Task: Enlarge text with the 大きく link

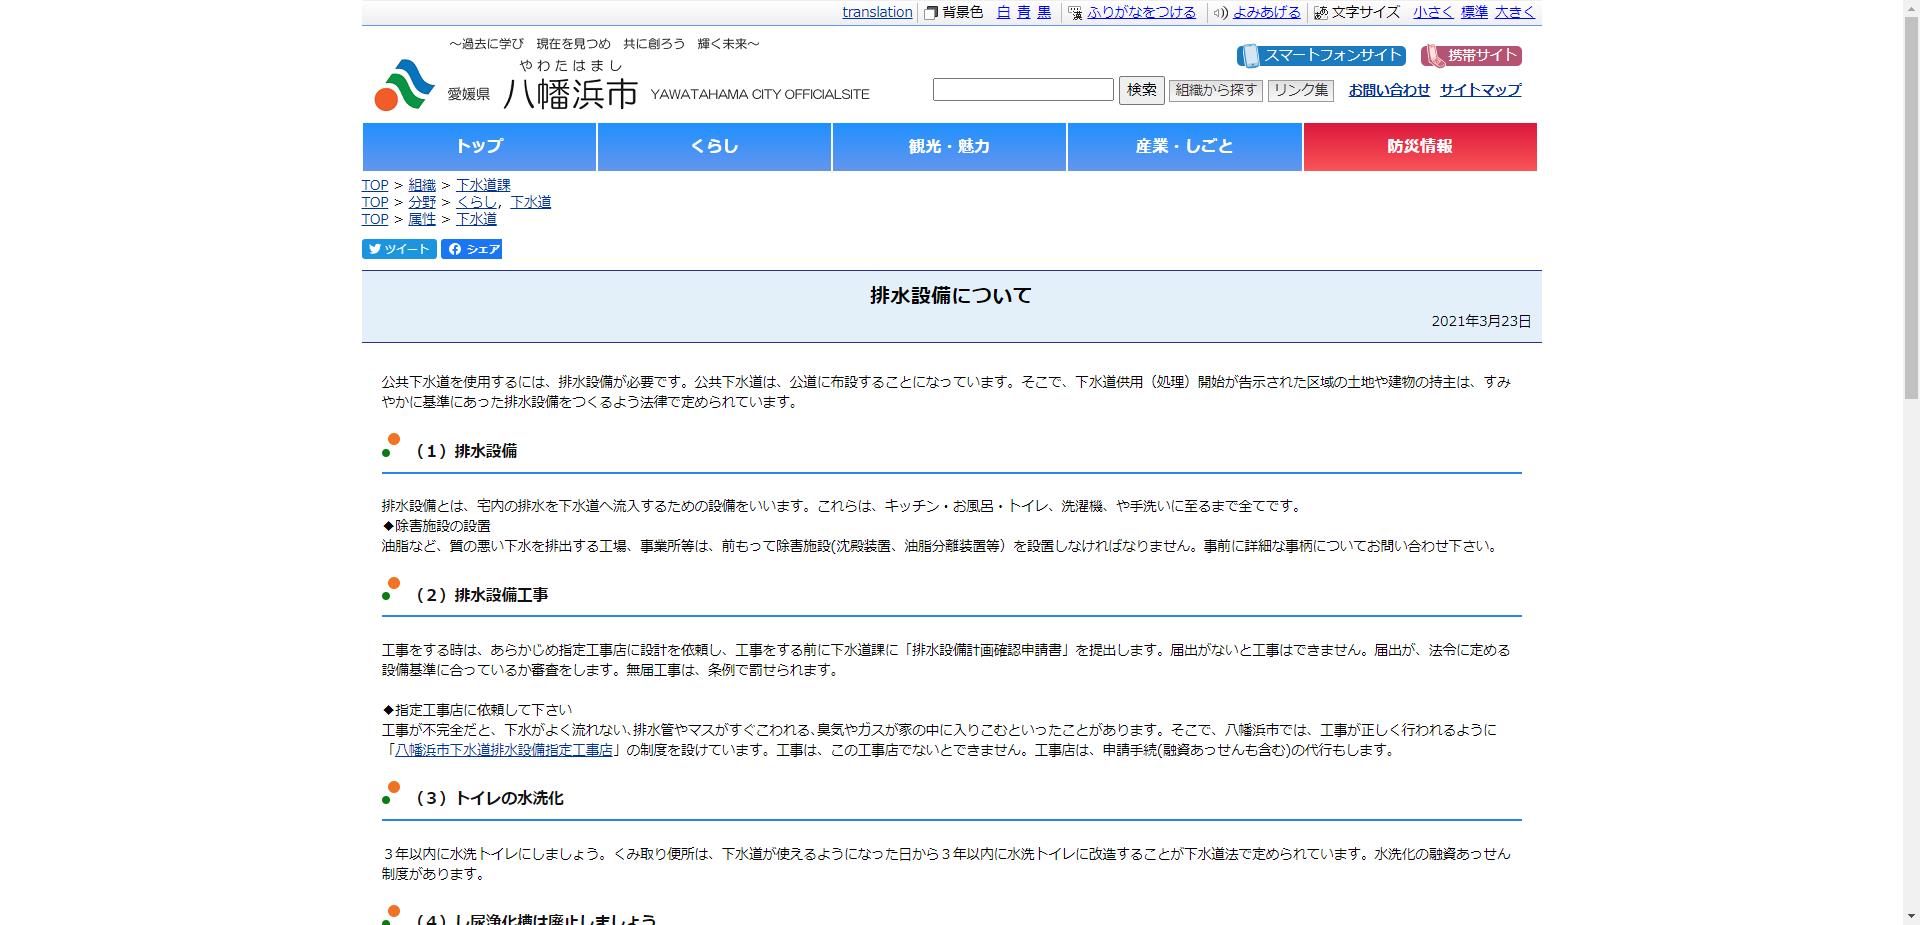Action: point(1513,13)
